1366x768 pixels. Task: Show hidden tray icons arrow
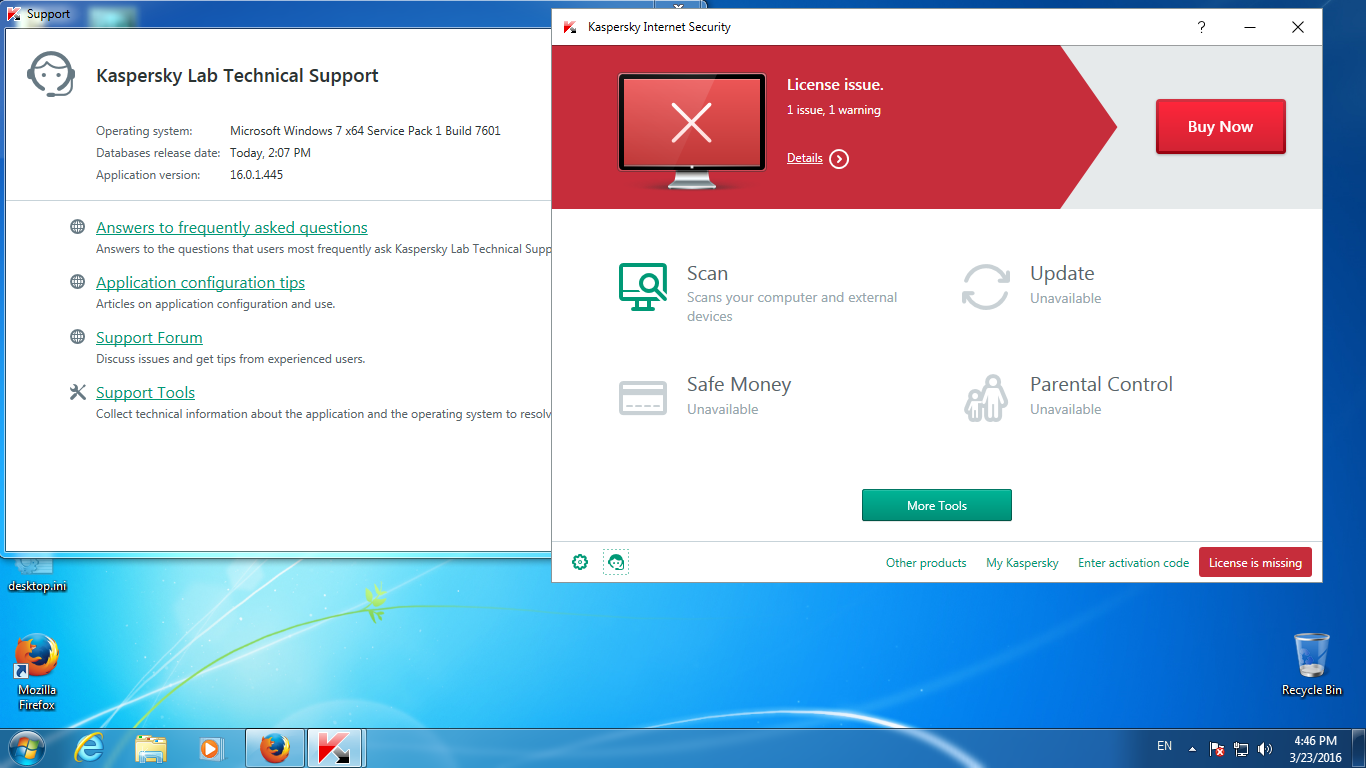click(x=1192, y=748)
